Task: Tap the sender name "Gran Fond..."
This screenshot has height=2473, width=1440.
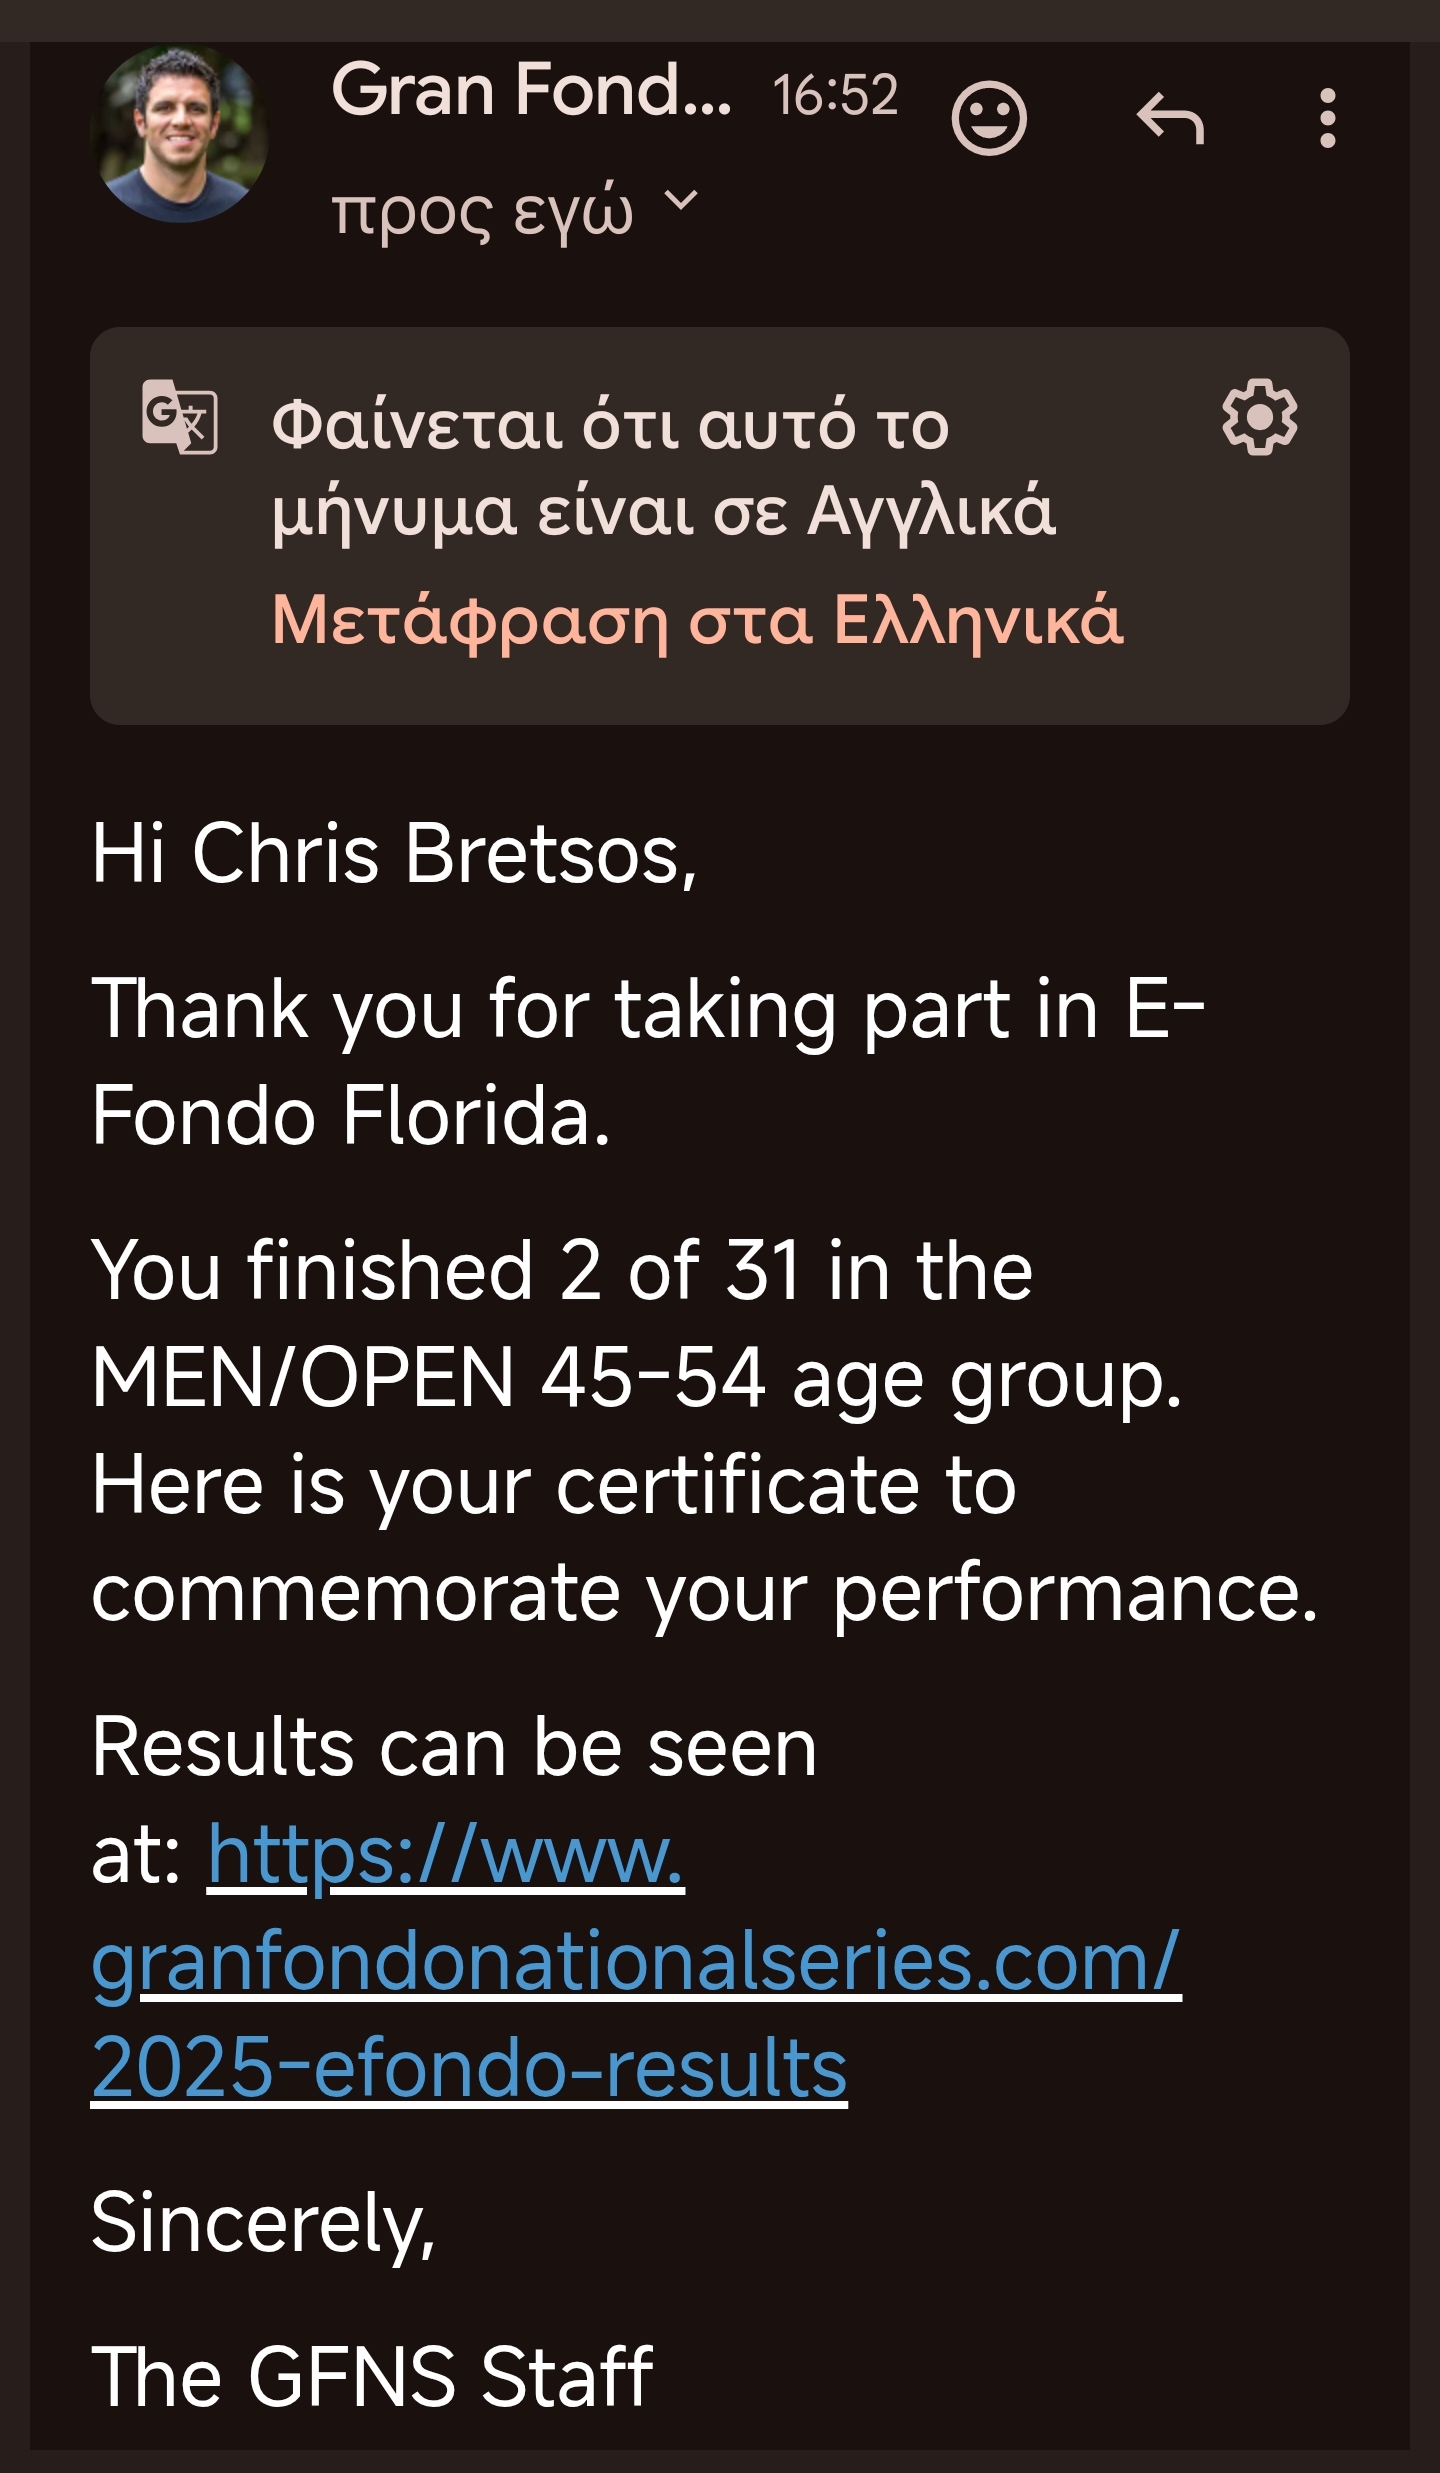Action: [530, 91]
